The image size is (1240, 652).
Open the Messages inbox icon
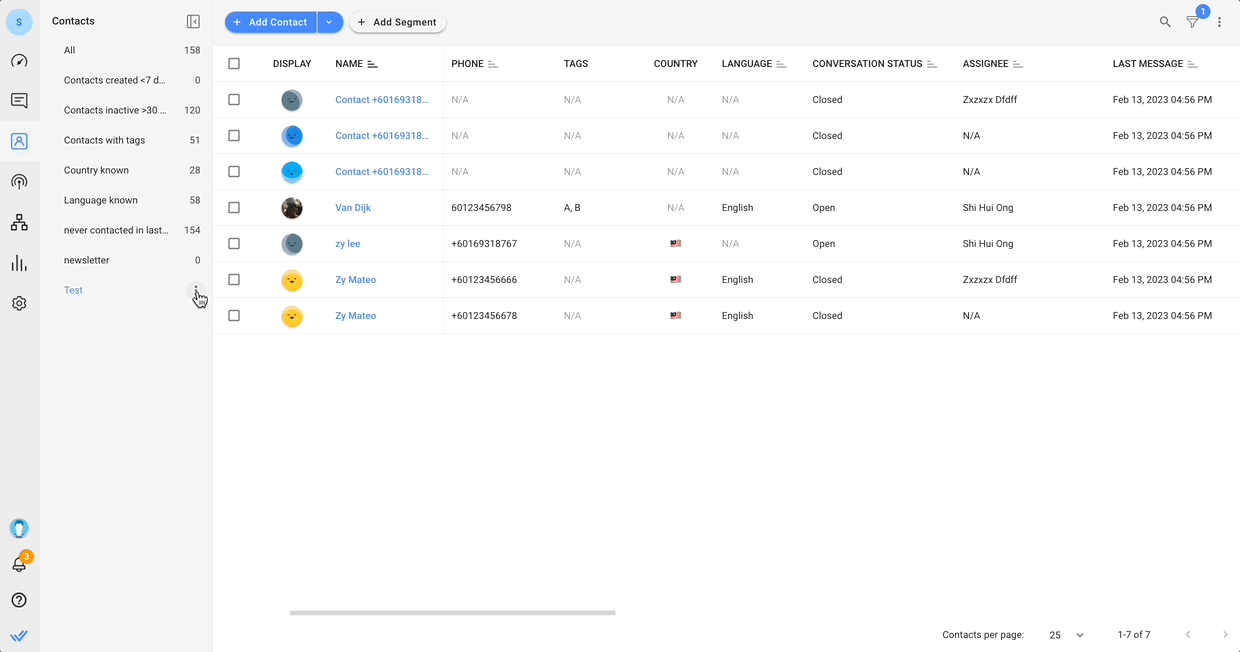[x=19, y=101]
